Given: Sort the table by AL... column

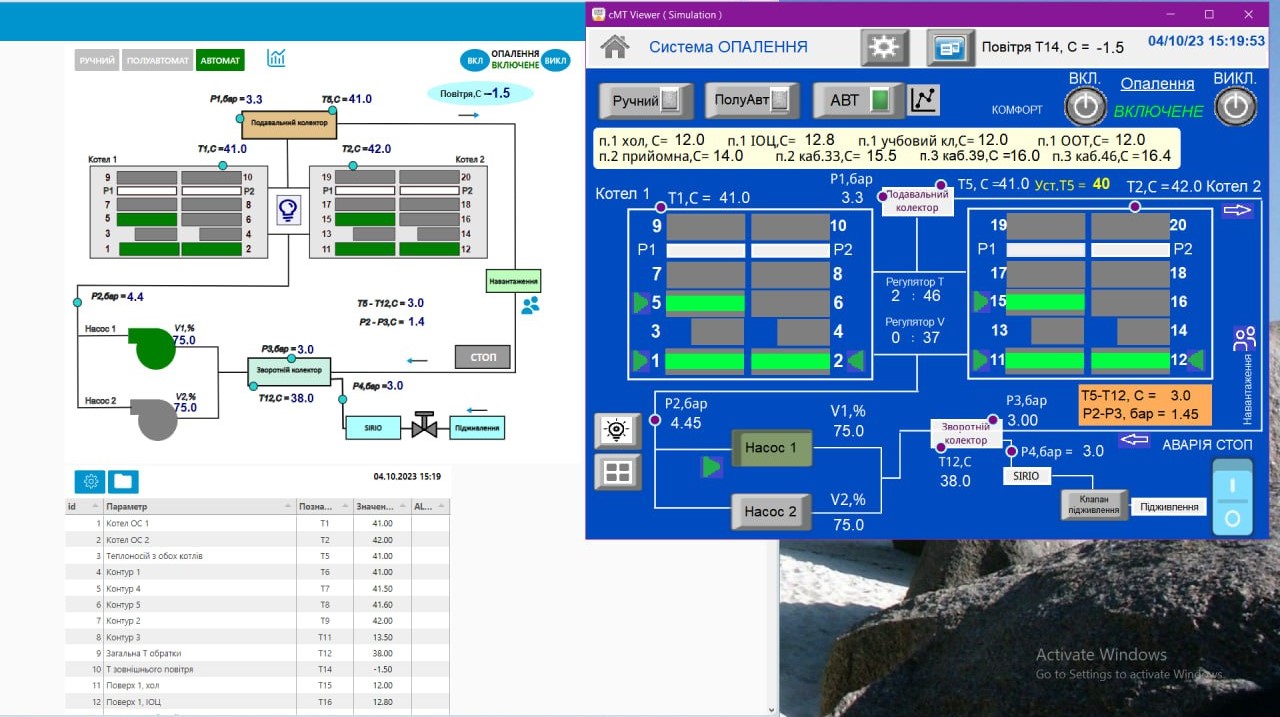Looking at the screenshot, I should 430,507.
